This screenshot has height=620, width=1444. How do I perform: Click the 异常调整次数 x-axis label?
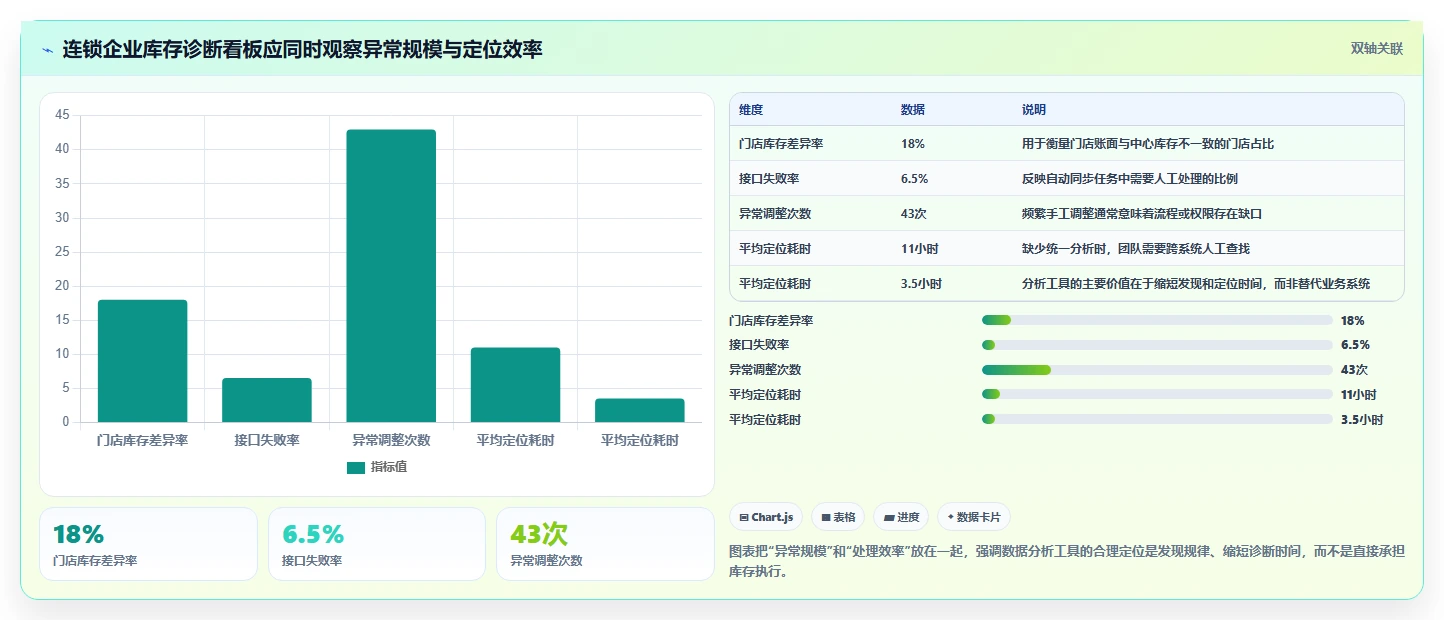point(391,440)
